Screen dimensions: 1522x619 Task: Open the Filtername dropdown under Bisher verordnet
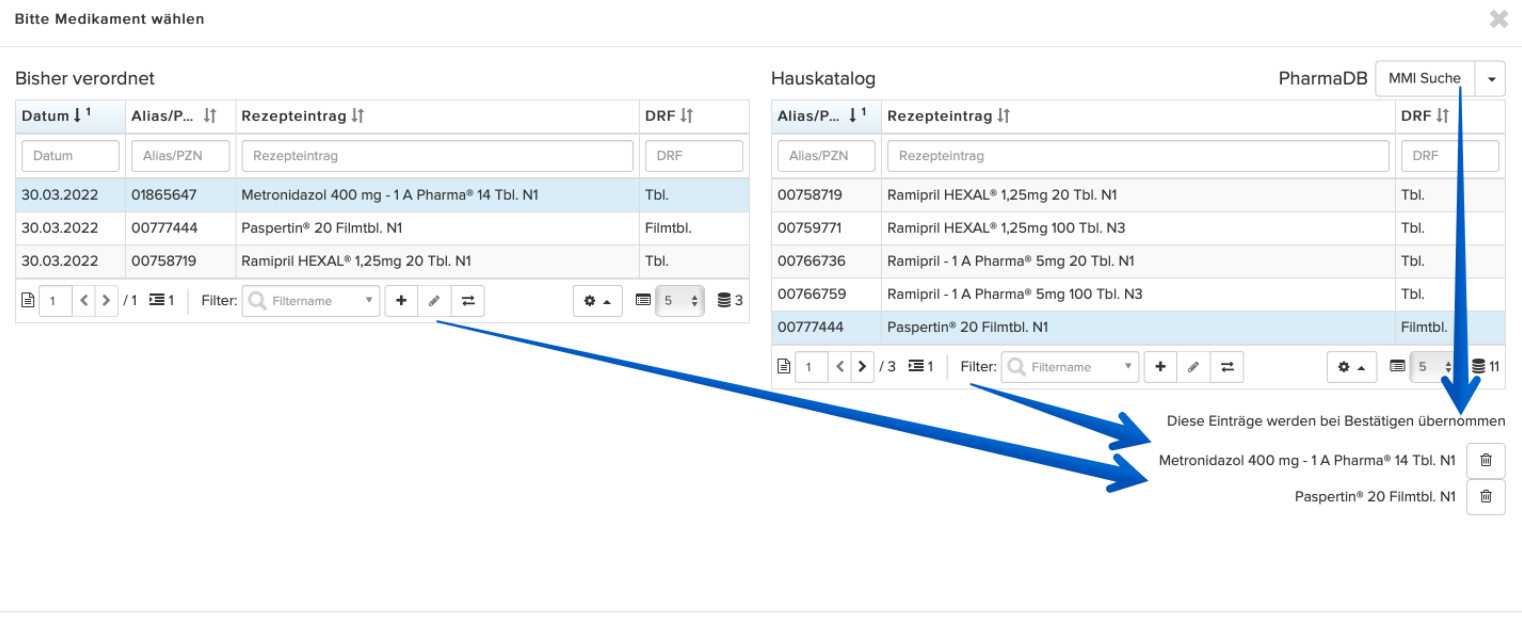pyautogui.click(x=311, y=300)
